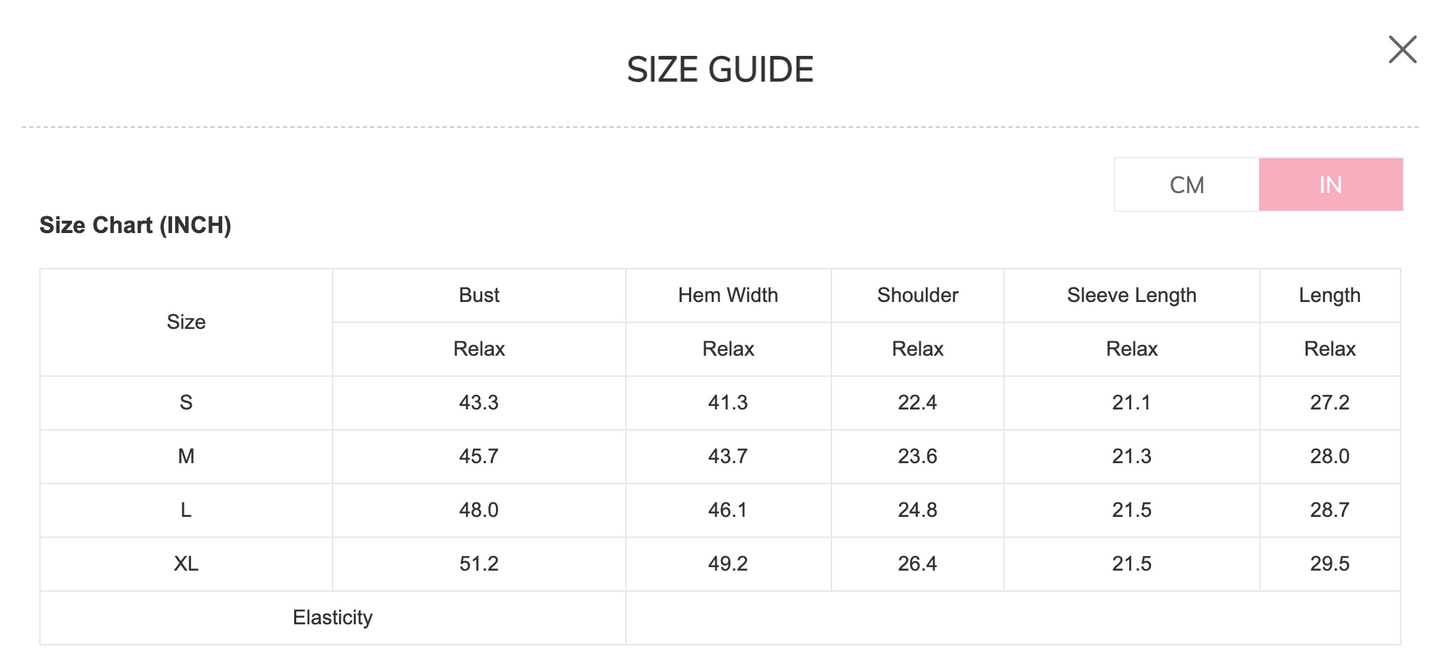Click the Hem Width column header
Screen dimensions: 1445x665
click(728, 295)
